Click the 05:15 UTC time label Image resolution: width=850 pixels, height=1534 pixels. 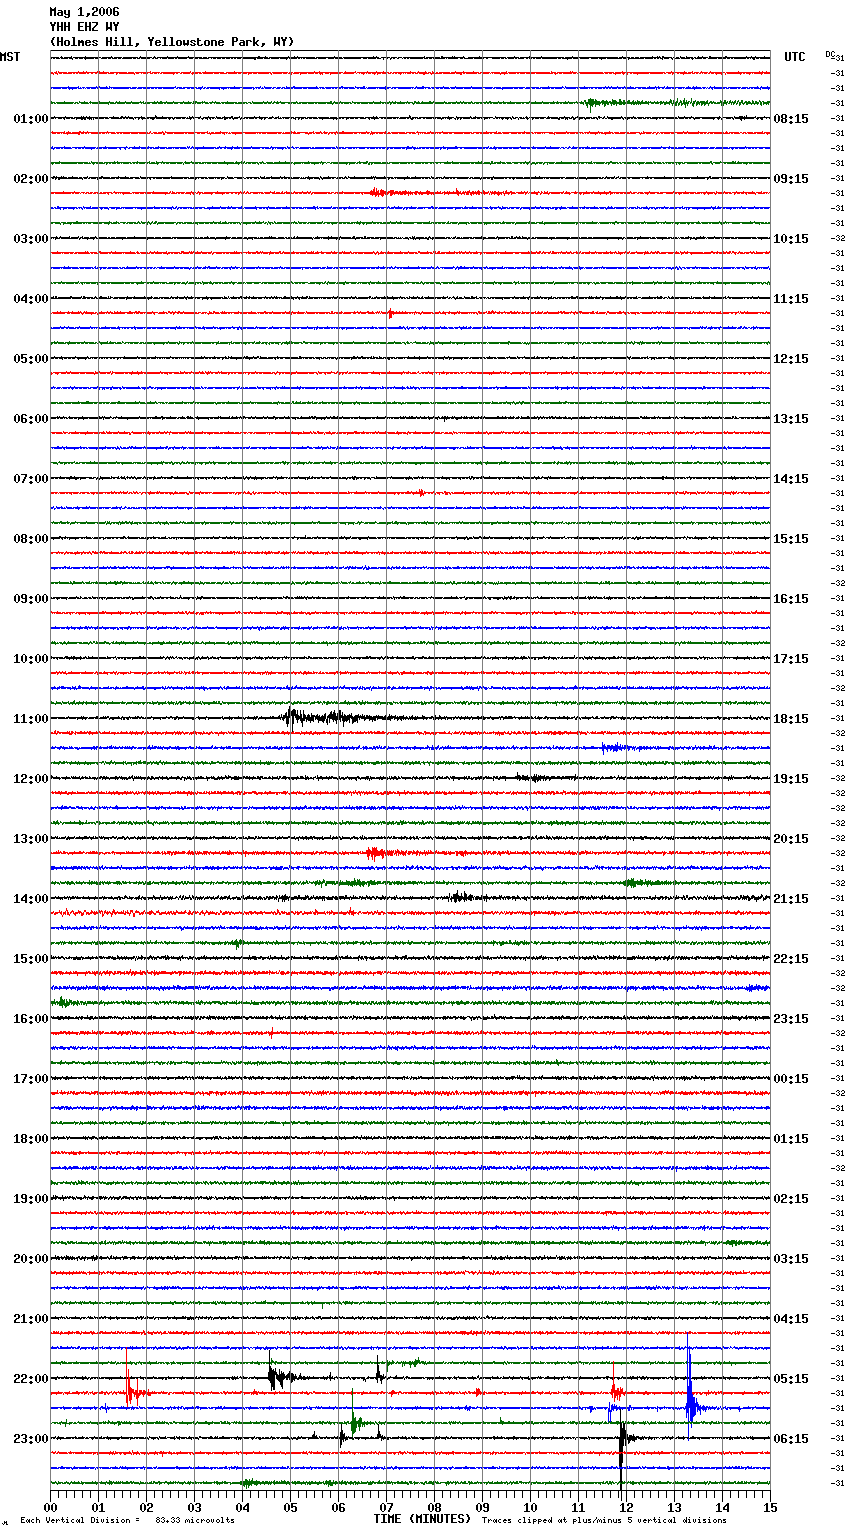(791, 1378)
